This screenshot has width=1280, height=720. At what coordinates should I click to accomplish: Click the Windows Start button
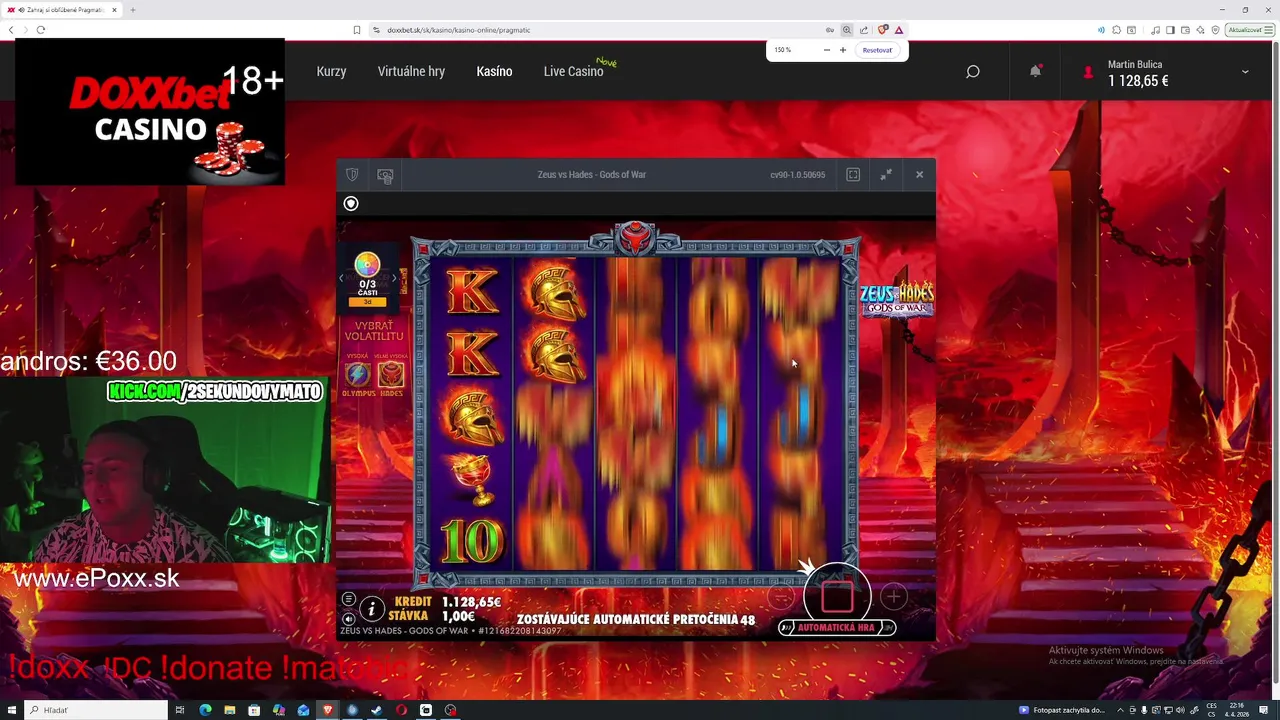click(10, 710)
